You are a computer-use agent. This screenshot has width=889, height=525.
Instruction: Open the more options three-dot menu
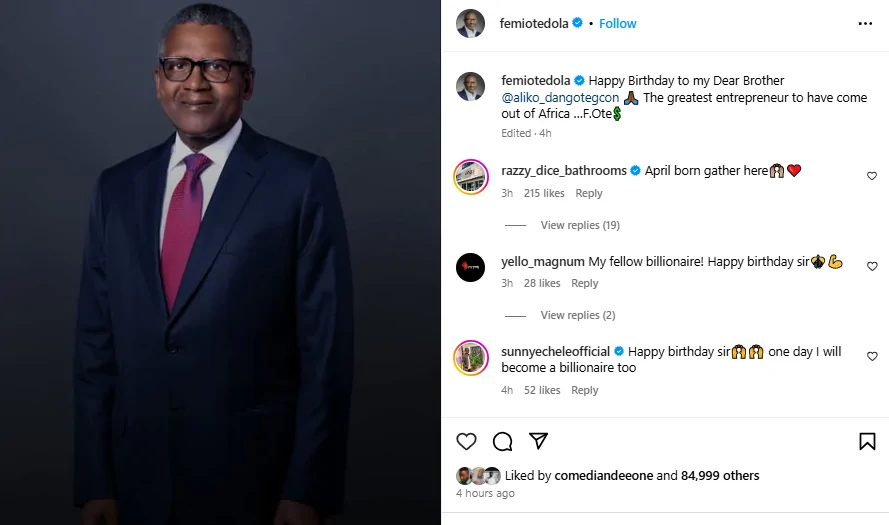coord(865,23)
